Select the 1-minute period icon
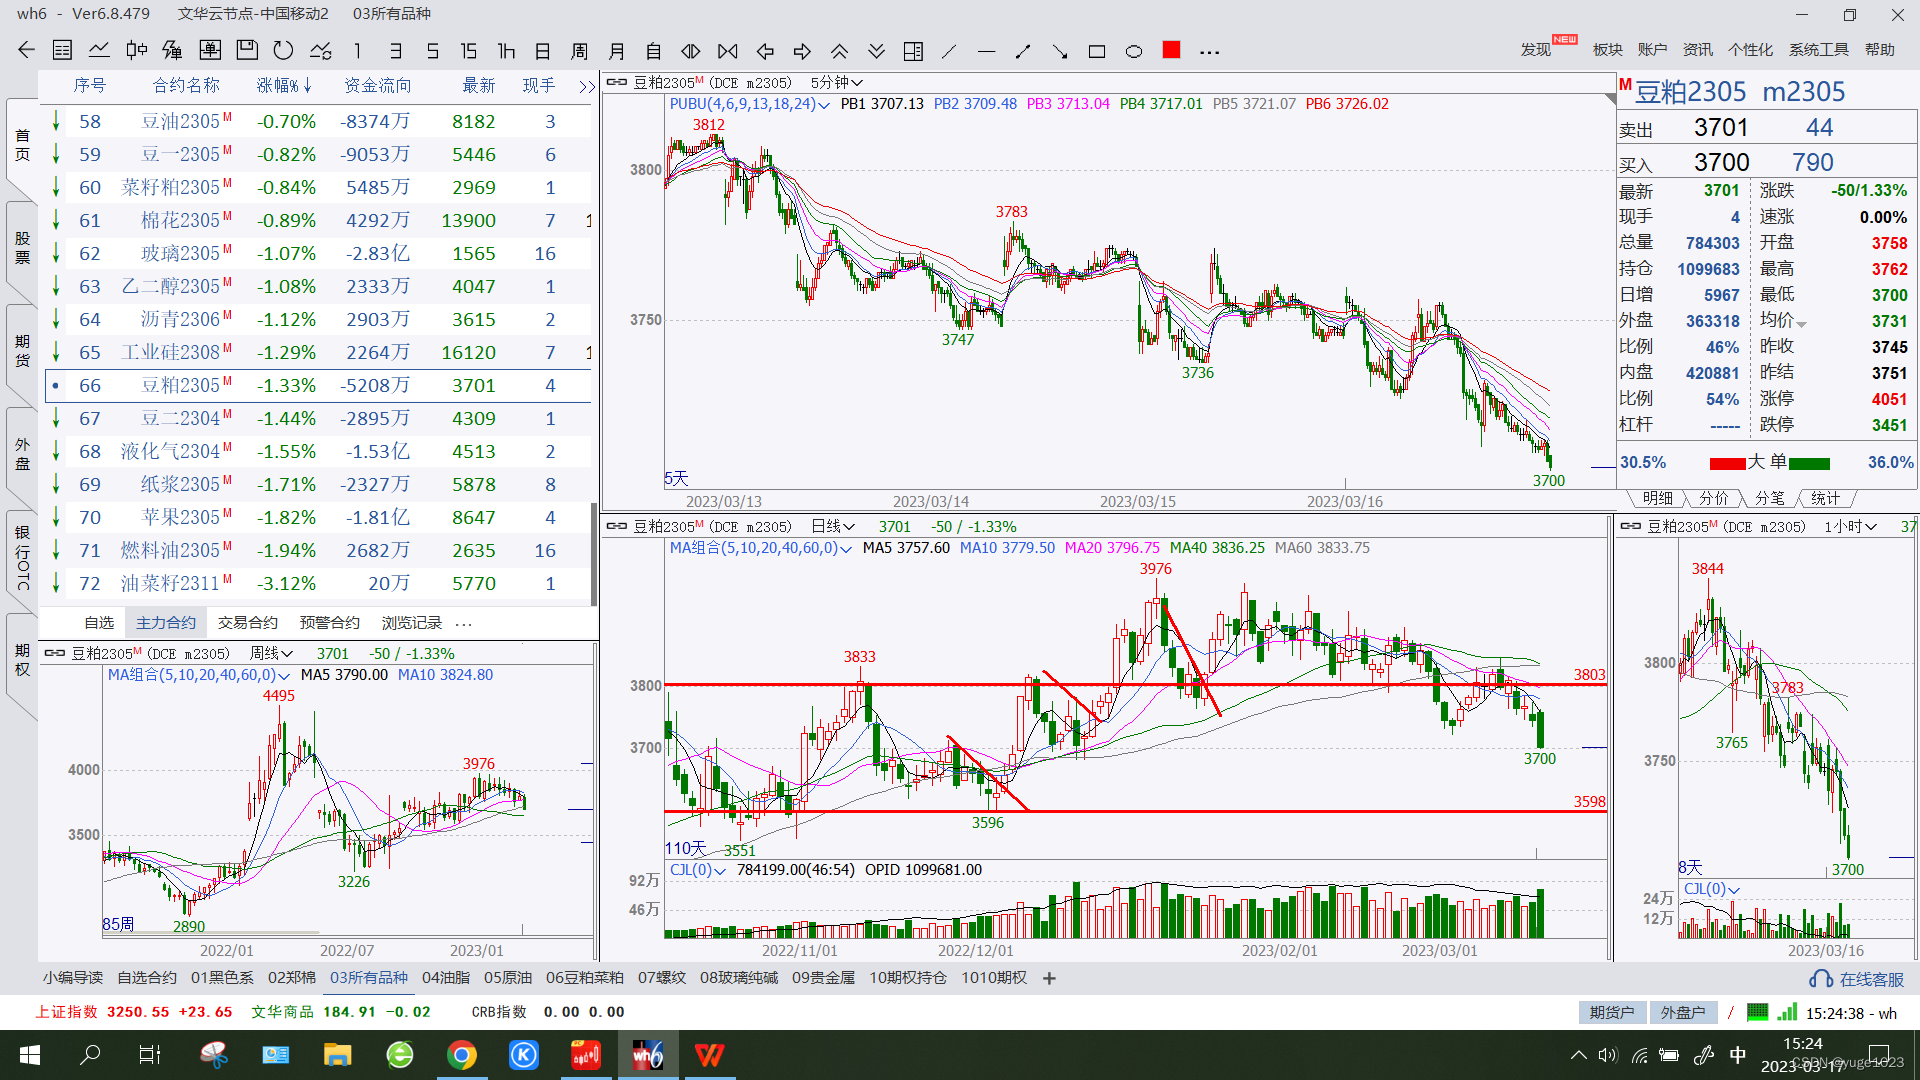The height and width of the screenshot is (1080, 1920). click(357, 50)
